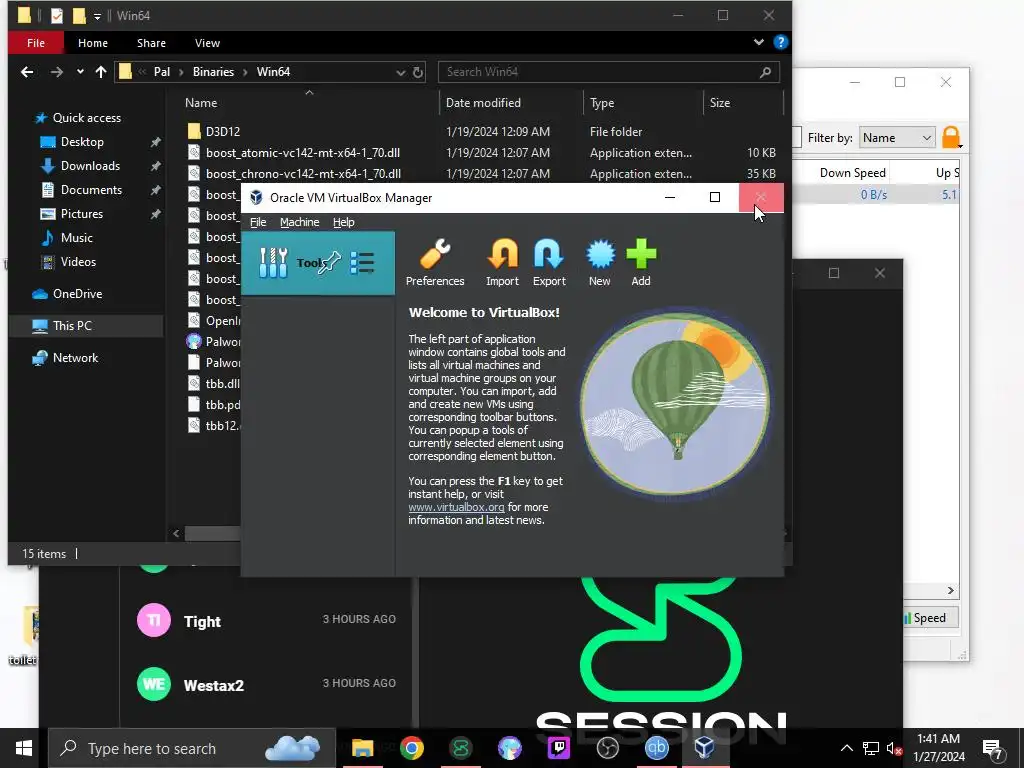This screenshot has height=768, width=1024.
Task: Click the orange lock icon in qBittorrent
Action: coord(951,137)
